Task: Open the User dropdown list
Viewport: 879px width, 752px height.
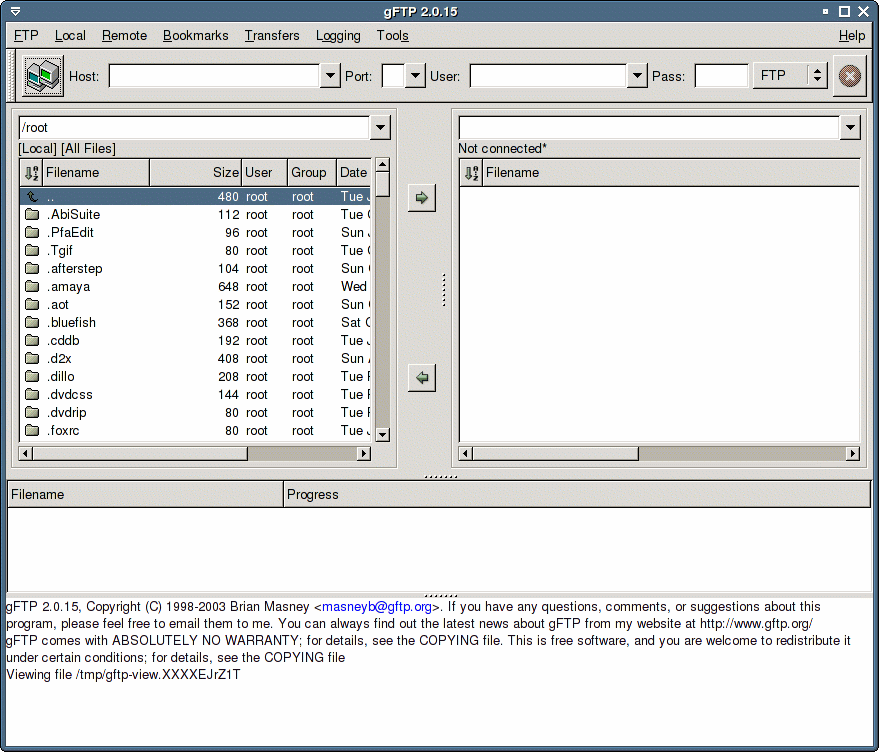Action: click(637, 76)
